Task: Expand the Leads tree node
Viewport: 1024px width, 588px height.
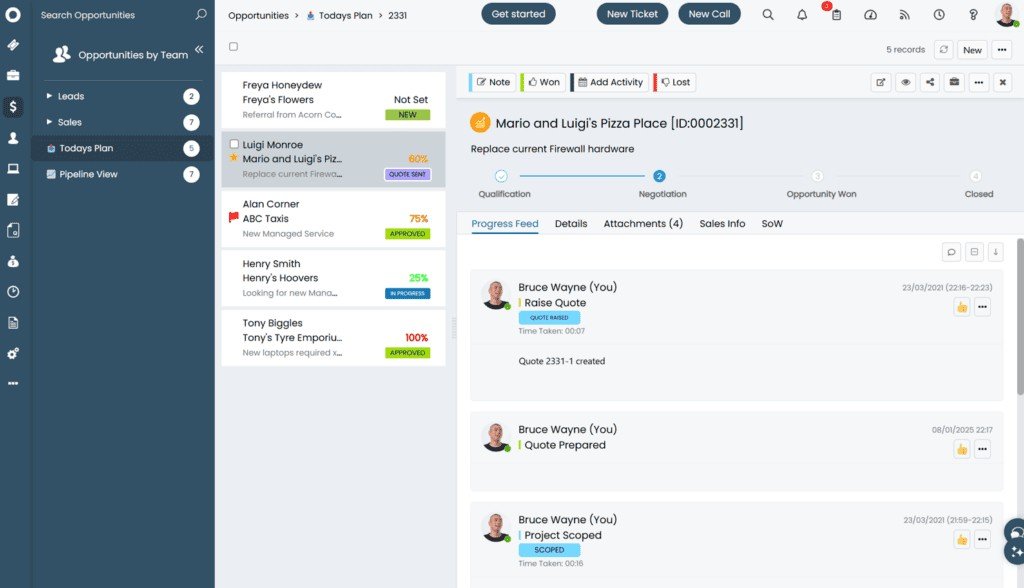Action: pos(49,96)
